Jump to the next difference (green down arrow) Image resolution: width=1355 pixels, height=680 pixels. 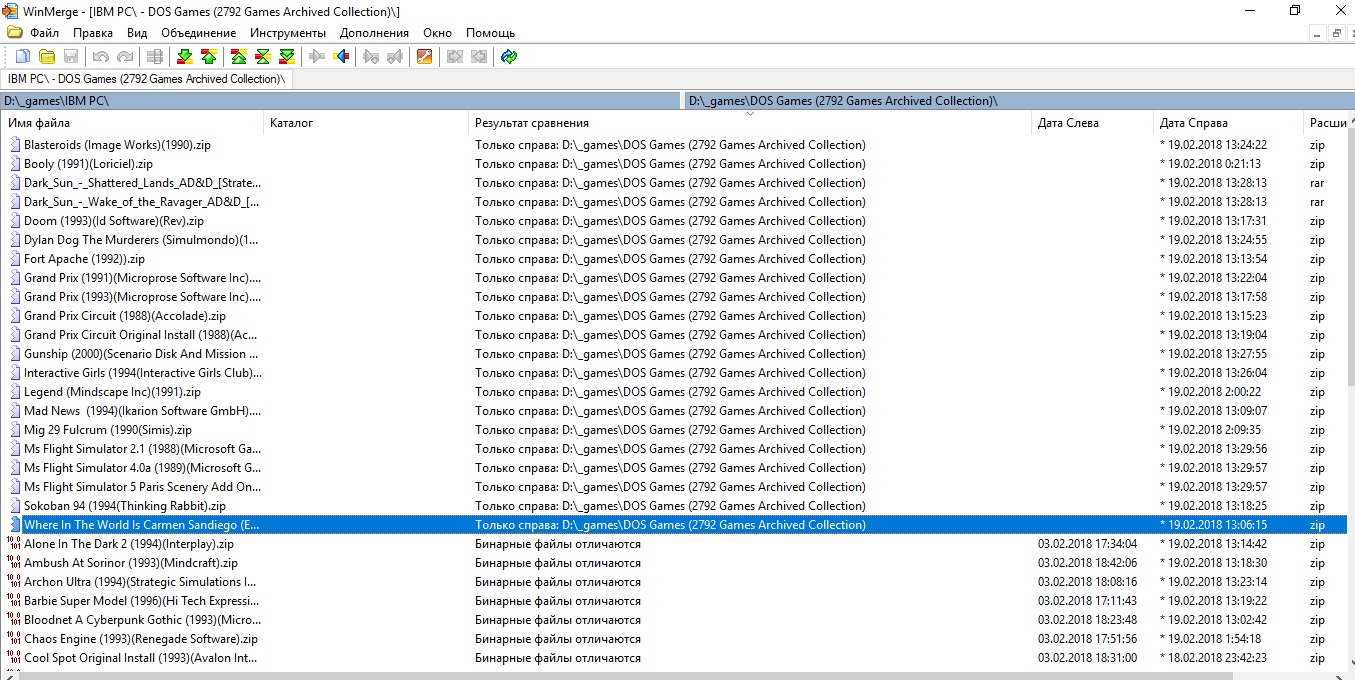[x=185, y=57]
